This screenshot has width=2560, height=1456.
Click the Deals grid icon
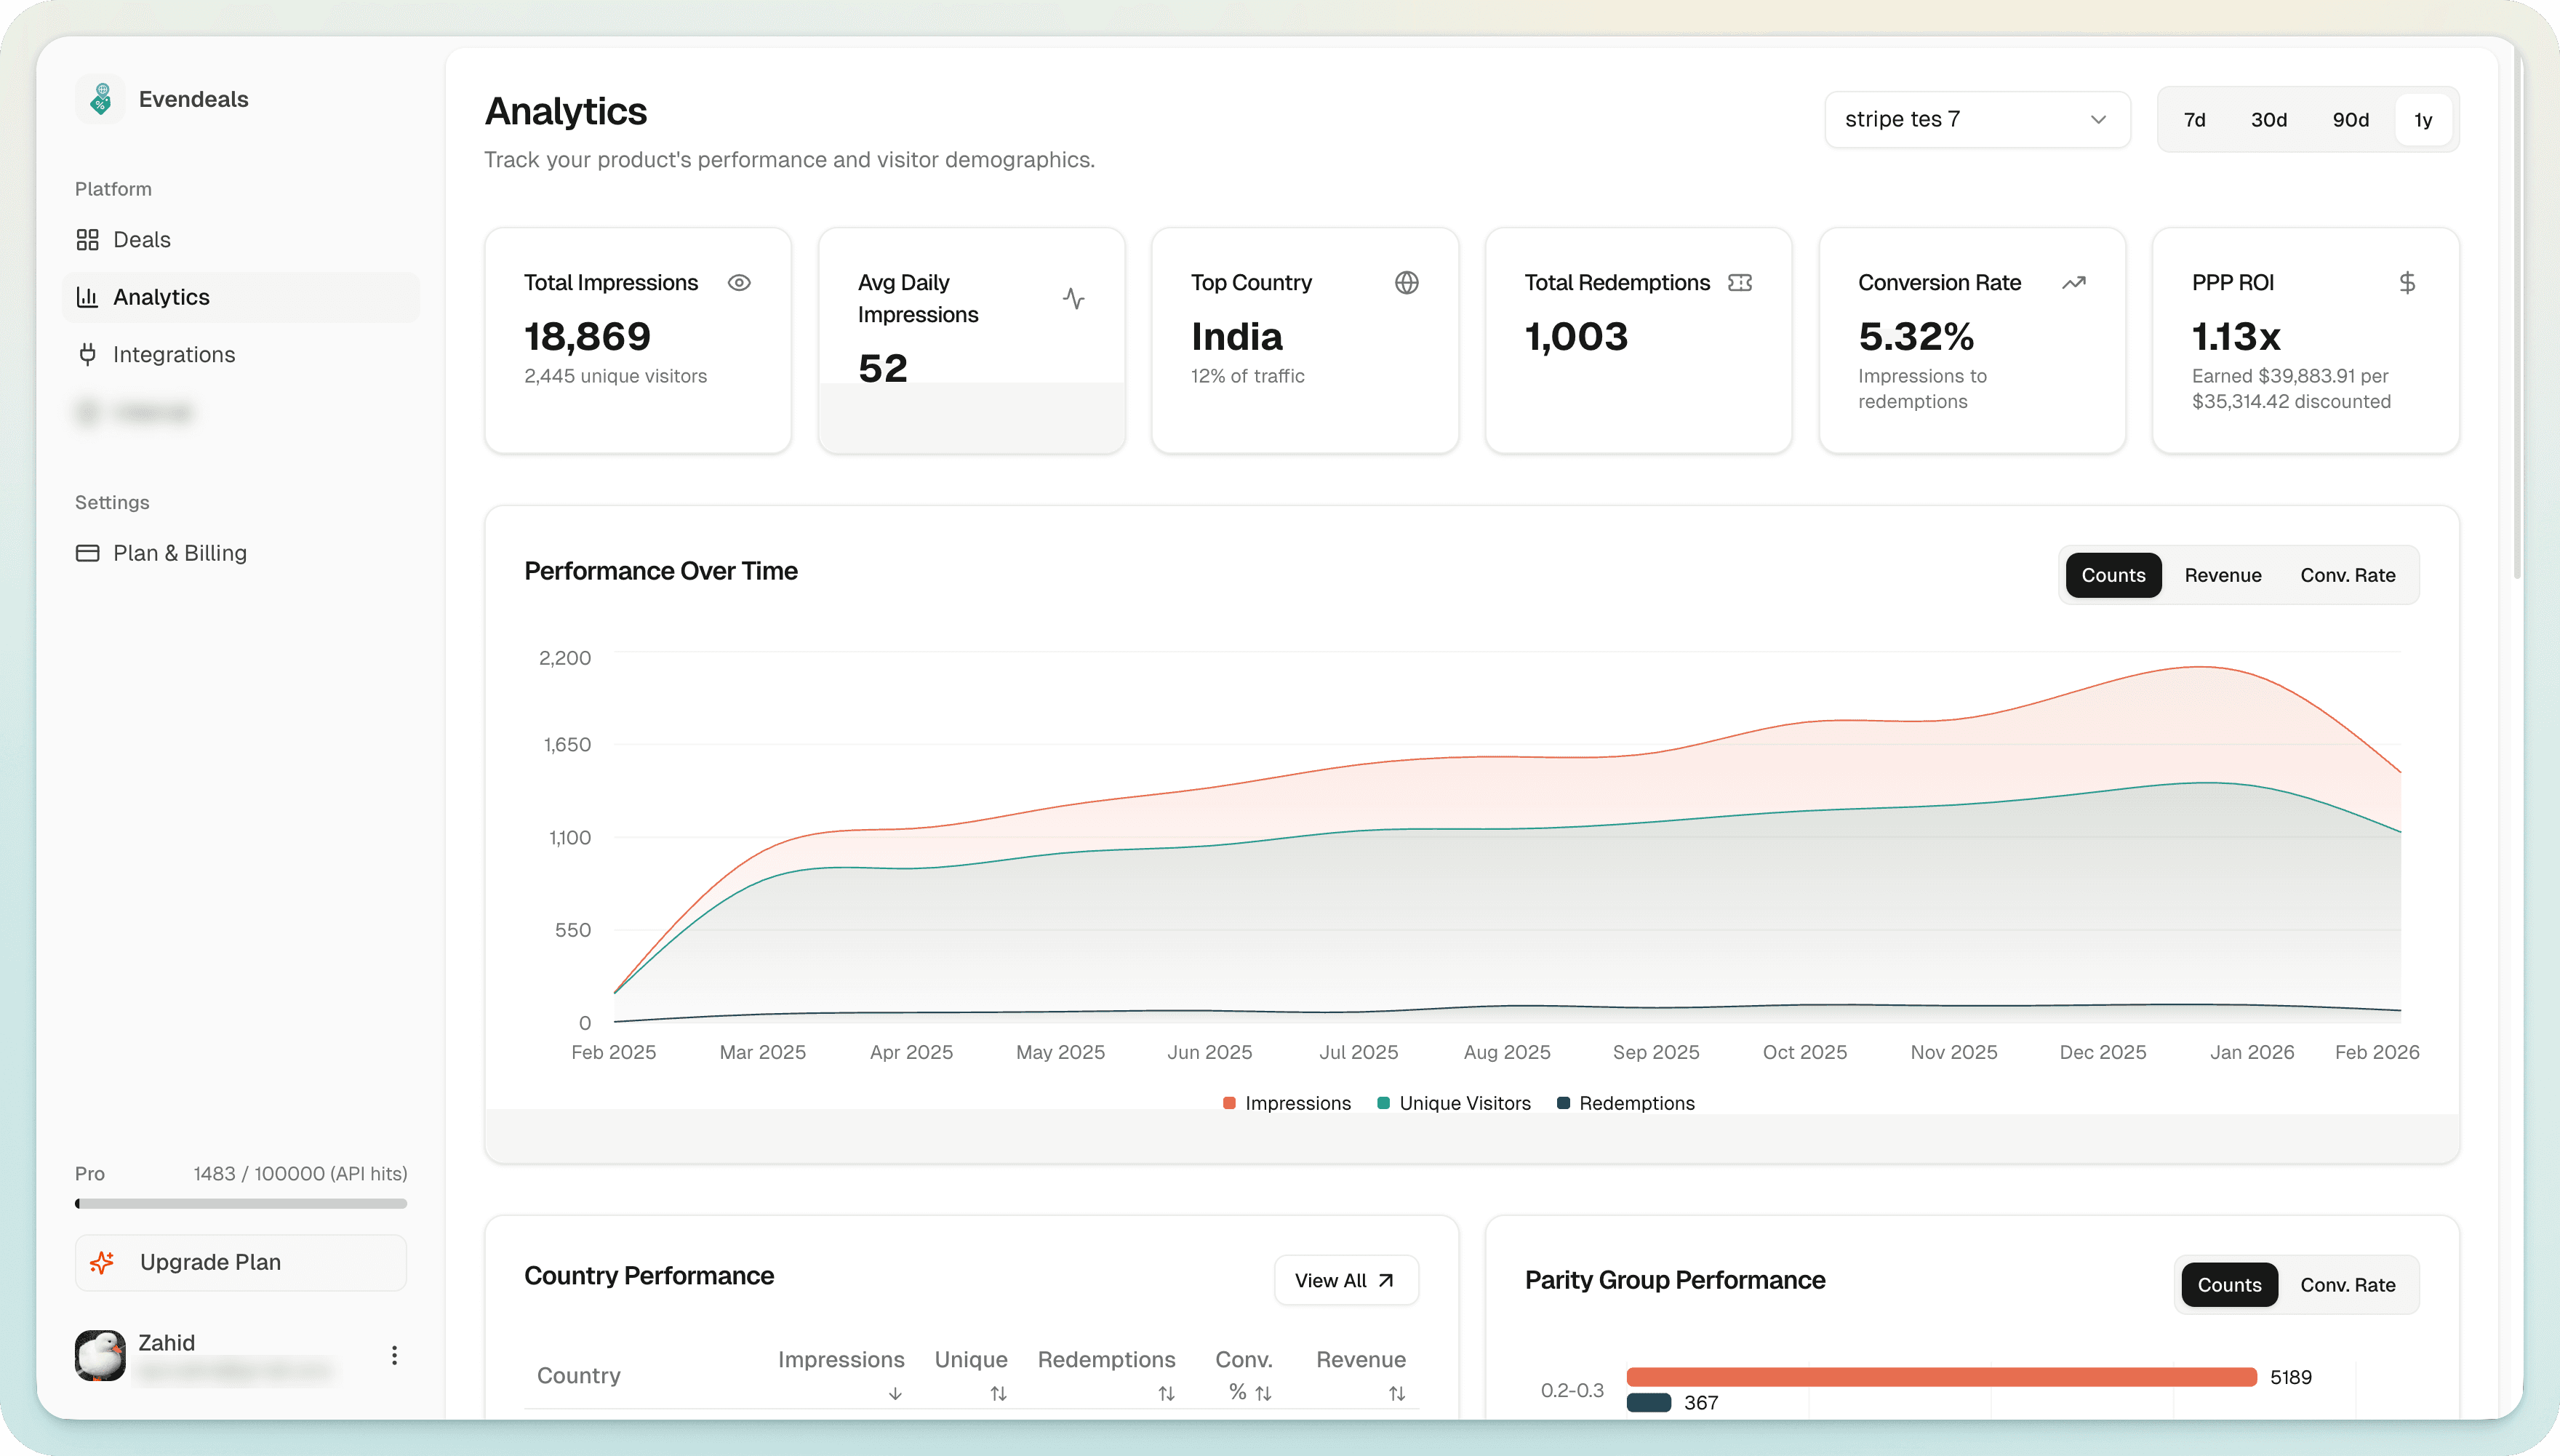pyautogui.click(x=88, y=239)
